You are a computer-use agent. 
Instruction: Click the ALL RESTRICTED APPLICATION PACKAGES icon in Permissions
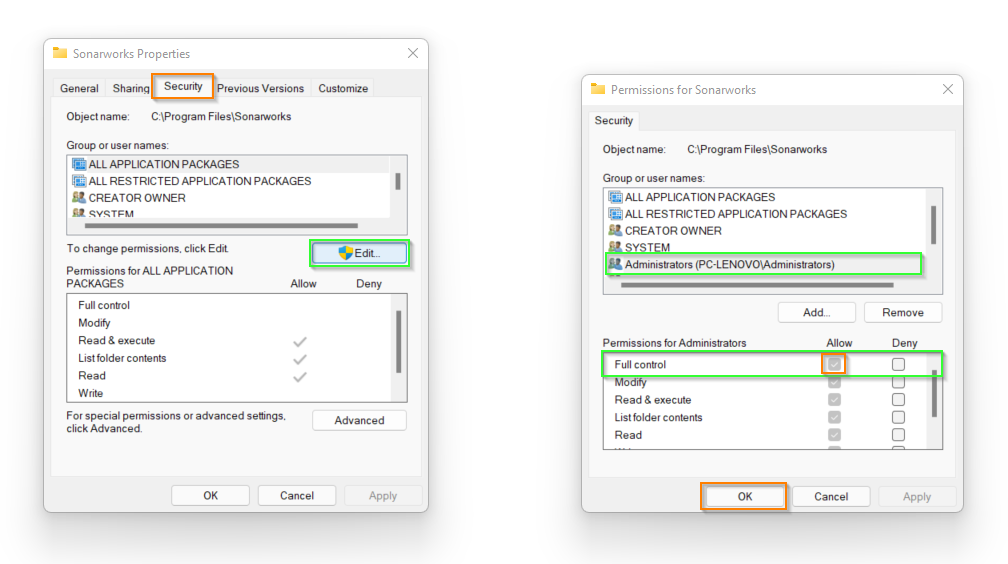point(615,214)
